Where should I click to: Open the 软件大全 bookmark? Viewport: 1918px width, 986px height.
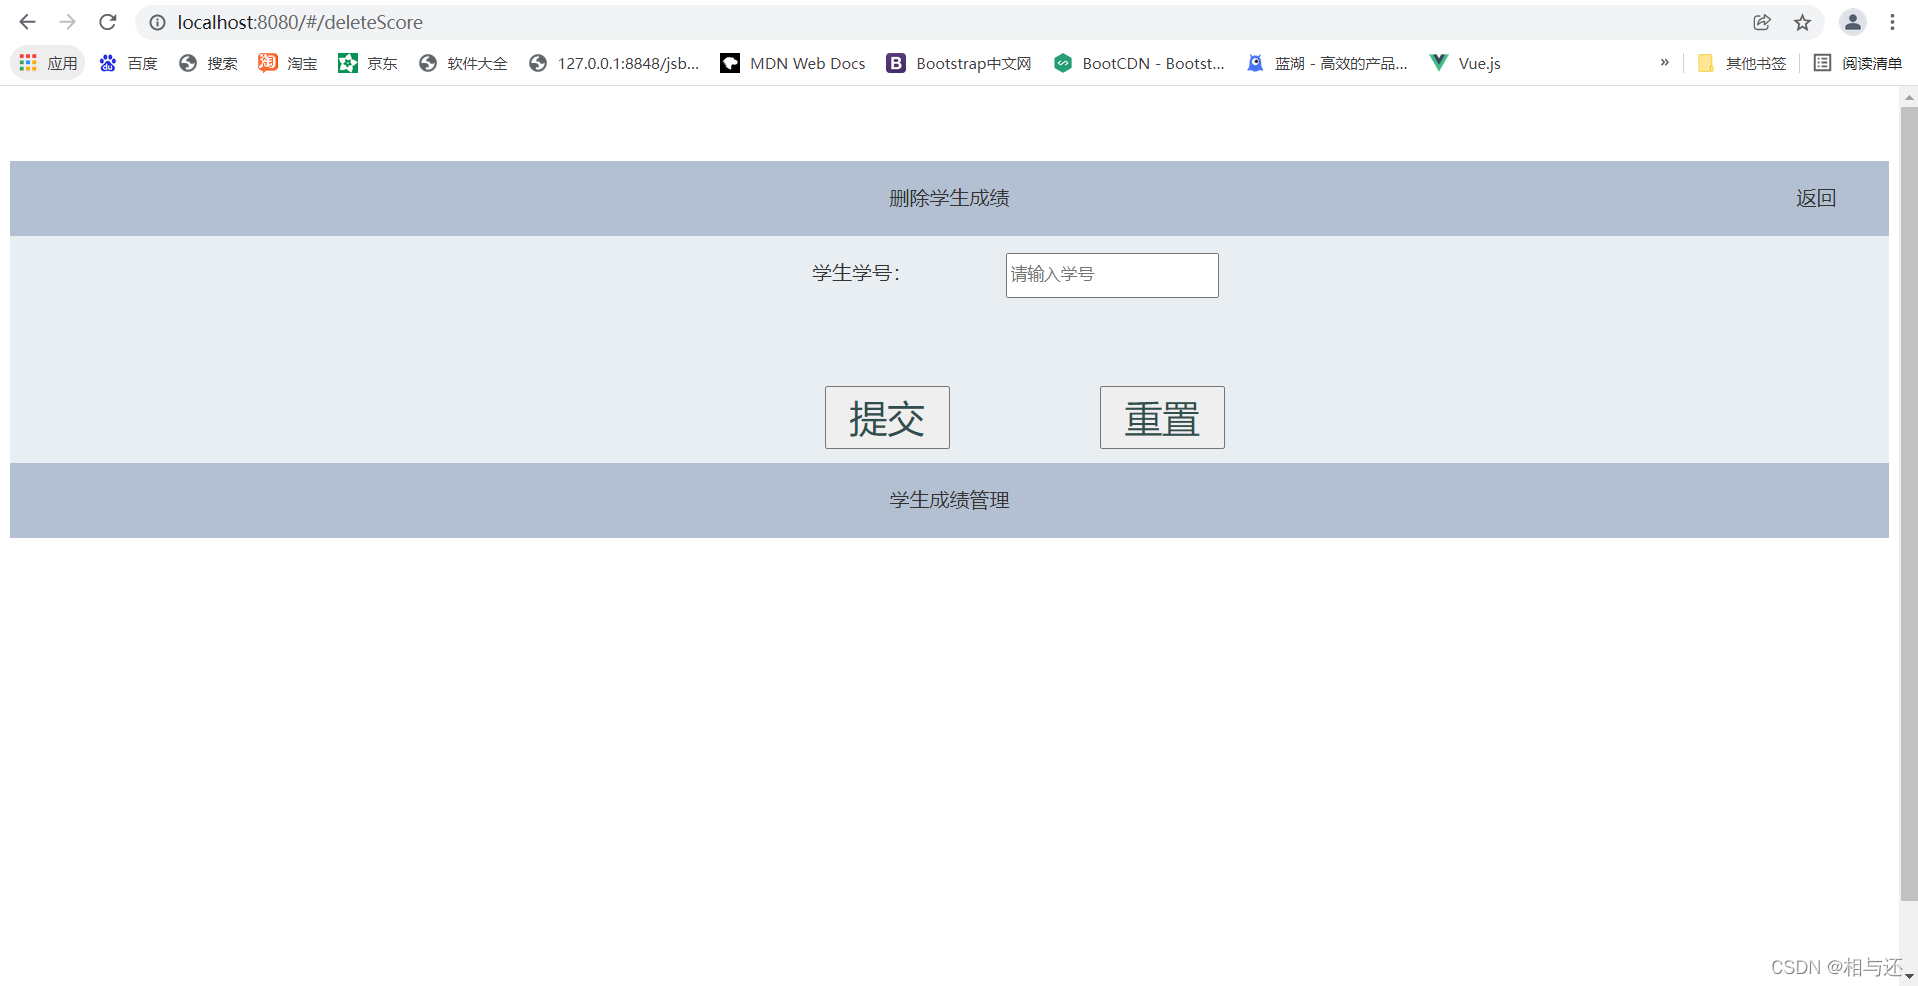[463, 63]
